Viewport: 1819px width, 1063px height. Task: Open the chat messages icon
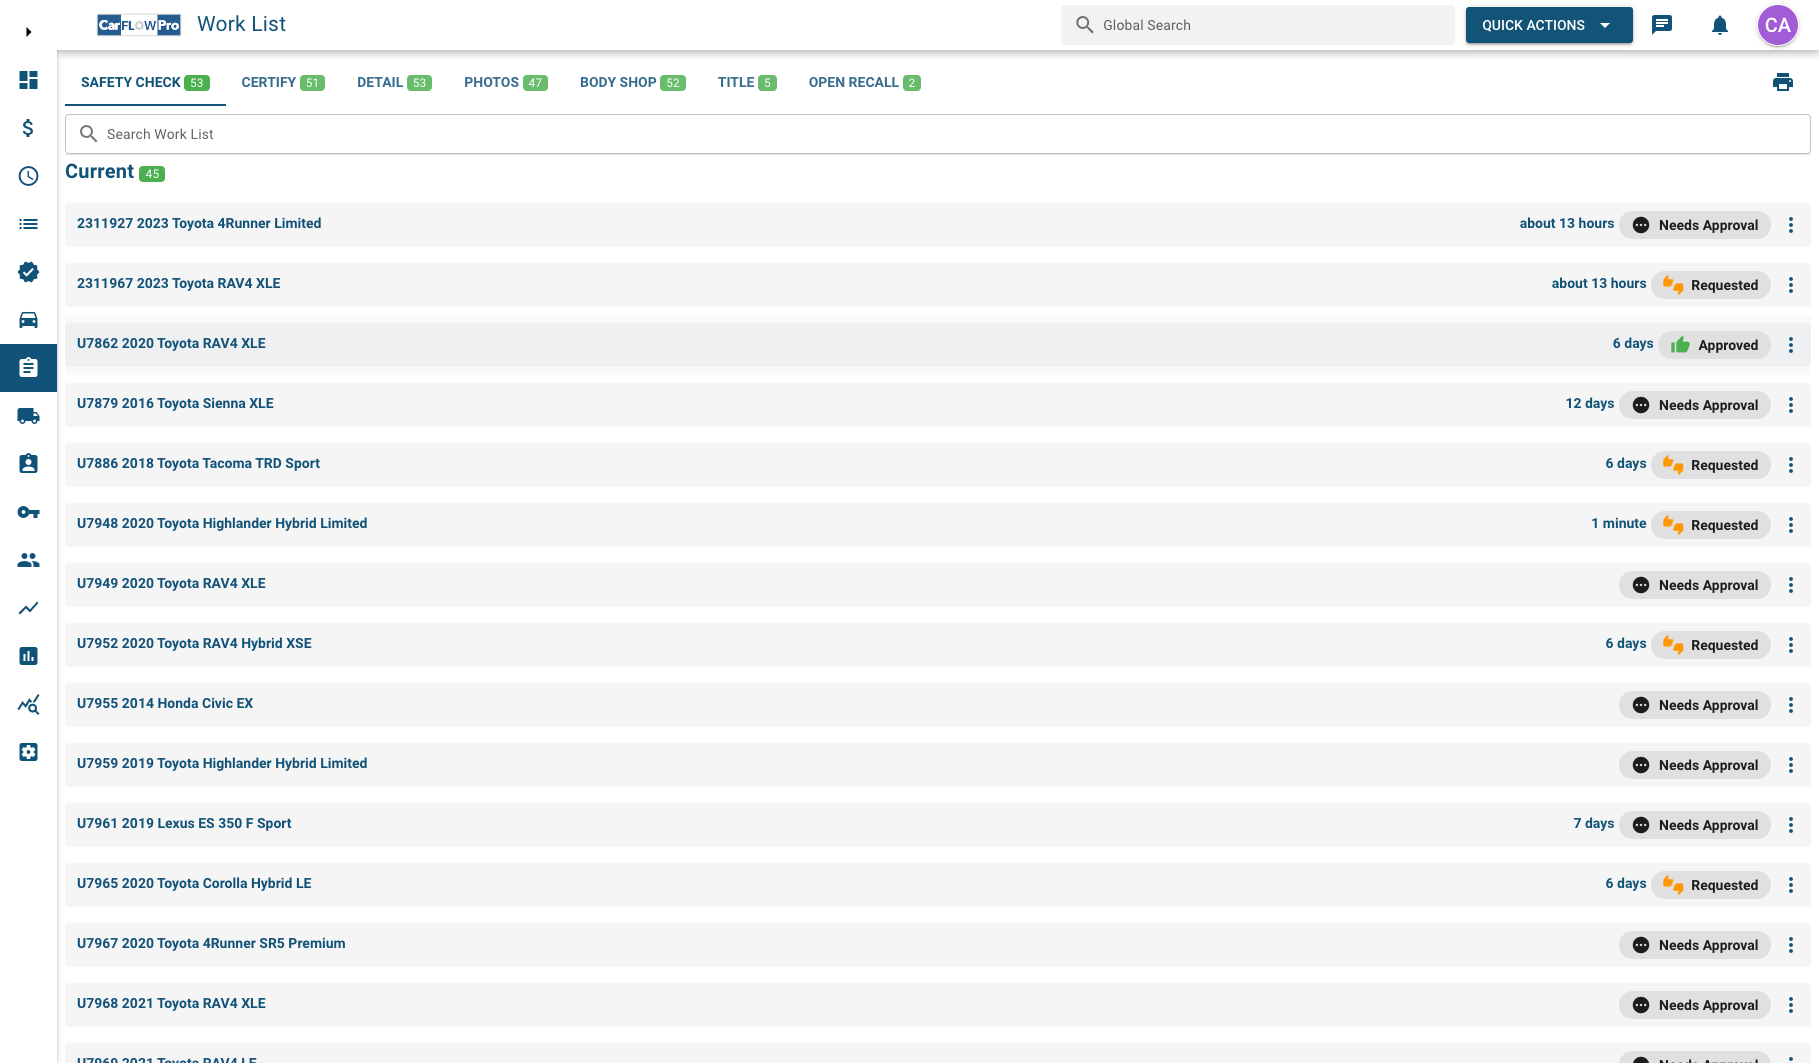(x=1663, y=25)
